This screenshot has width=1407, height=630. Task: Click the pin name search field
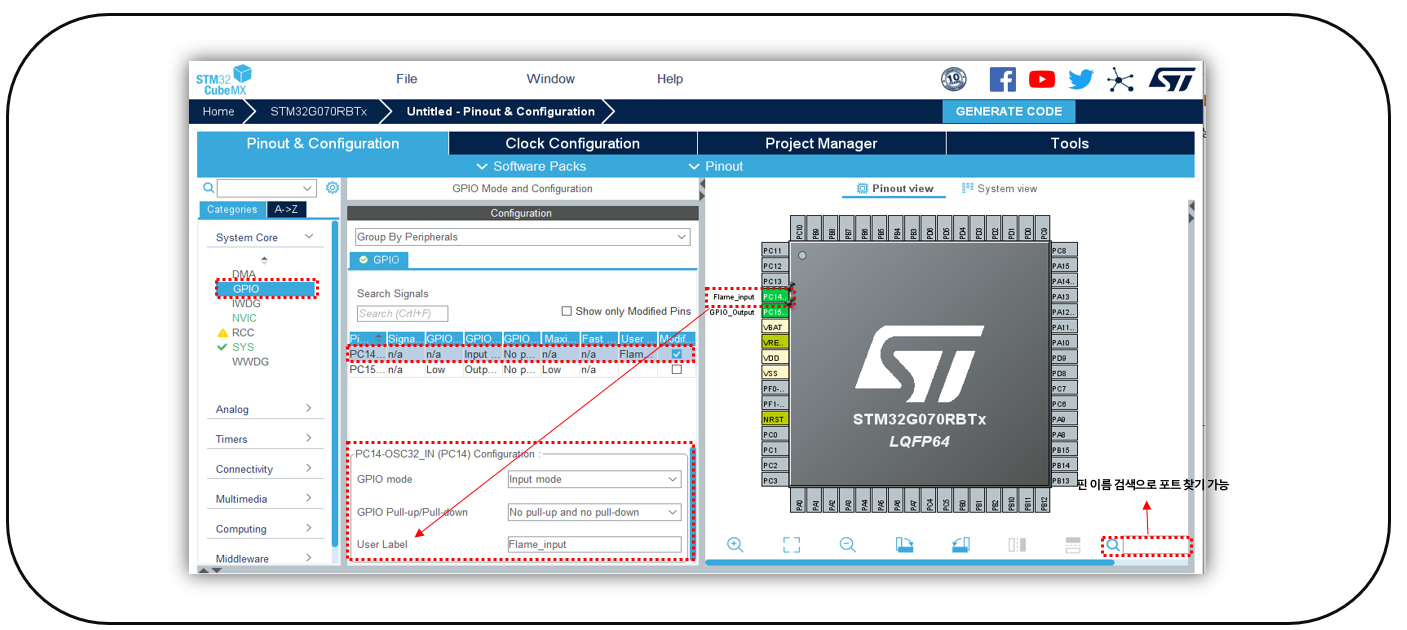coord(1157,546)
